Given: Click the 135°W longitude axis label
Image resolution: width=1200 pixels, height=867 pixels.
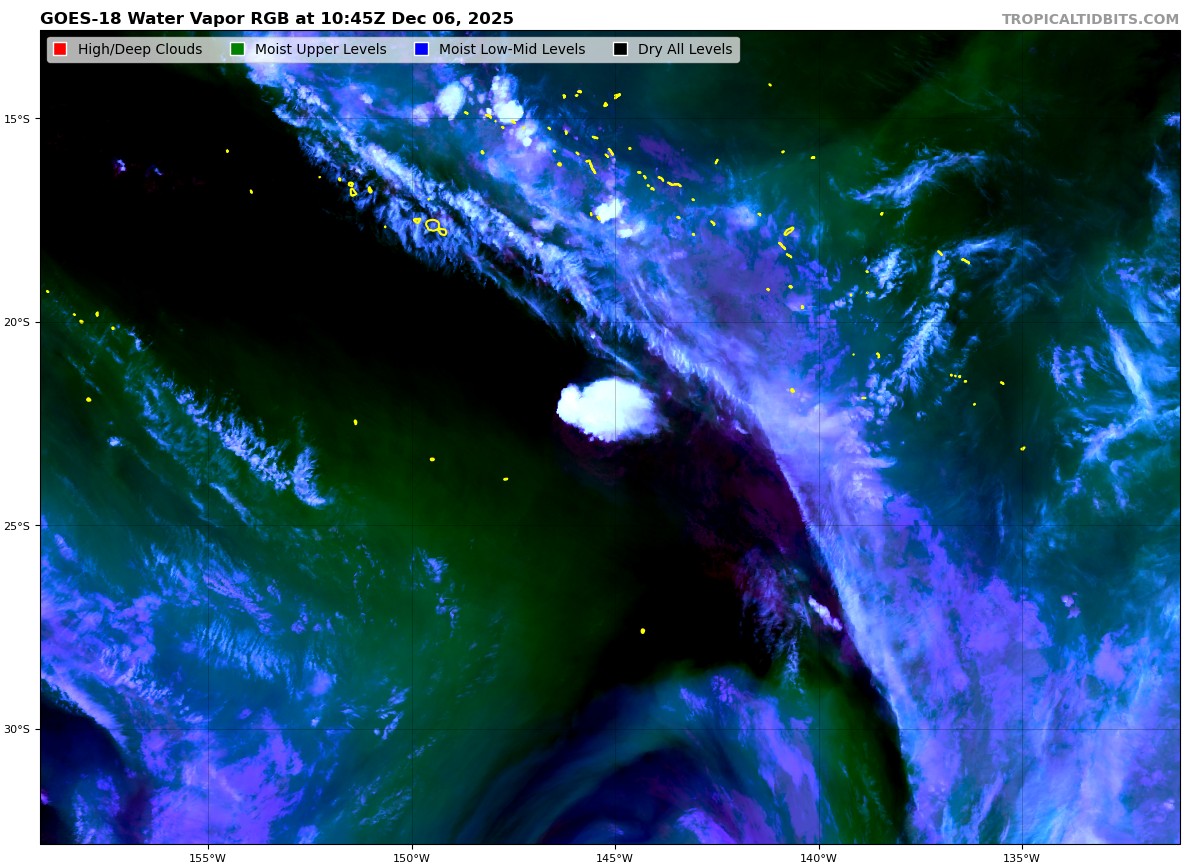Looking at the screenshot, I should (x=1021, y=857).
